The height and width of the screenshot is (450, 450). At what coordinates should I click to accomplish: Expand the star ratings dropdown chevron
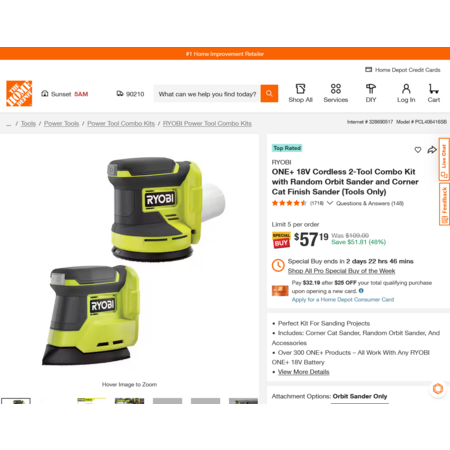pos(330,203)
